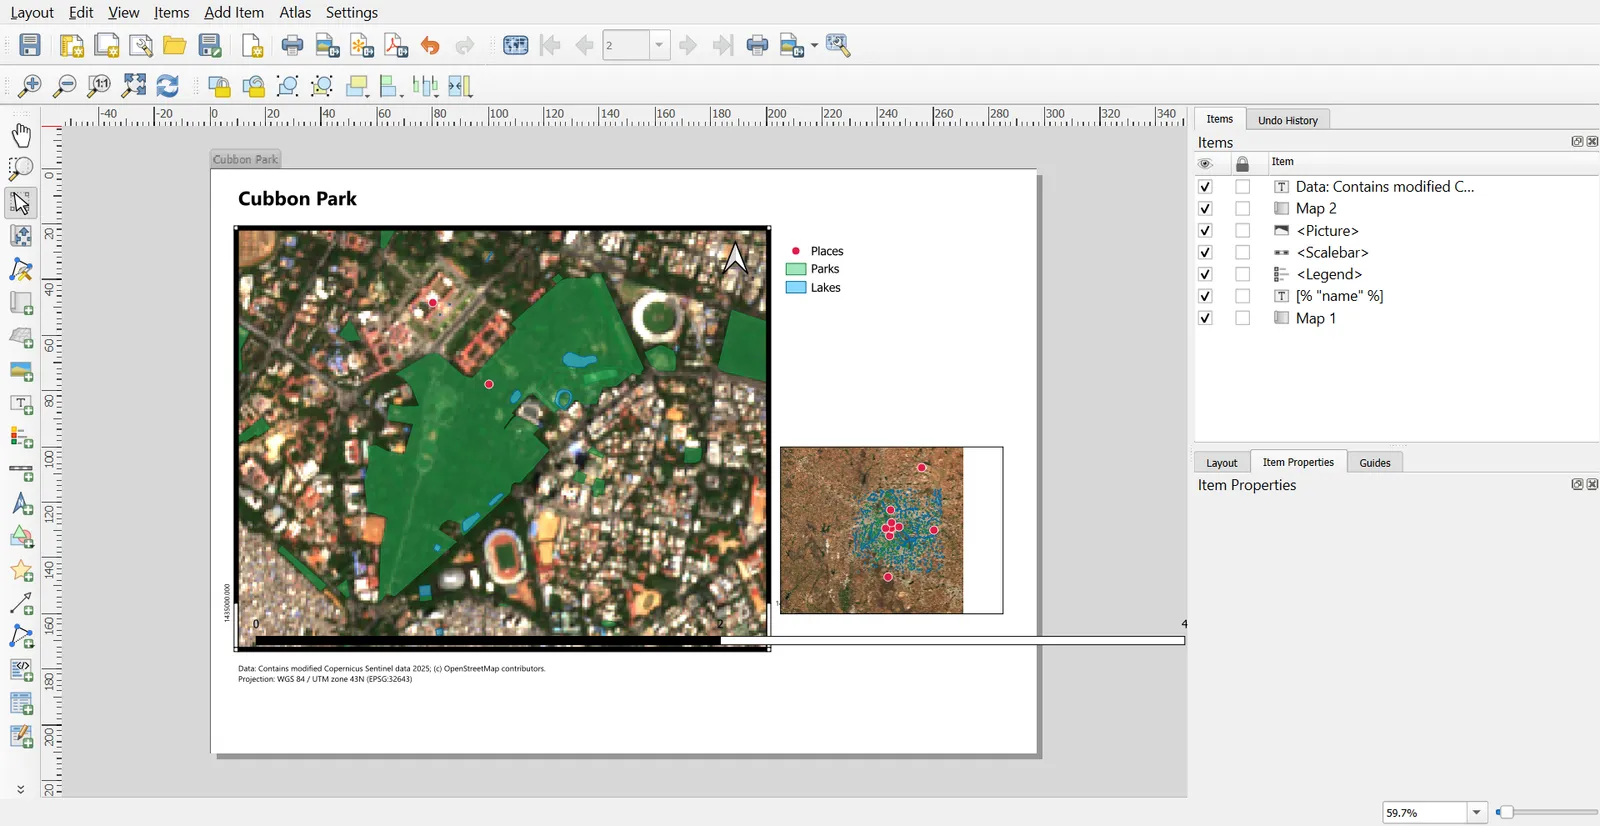Toggle visibility of Map 2 item
Viewport: 1600px width, 826px height.
tap(1205, 209)
